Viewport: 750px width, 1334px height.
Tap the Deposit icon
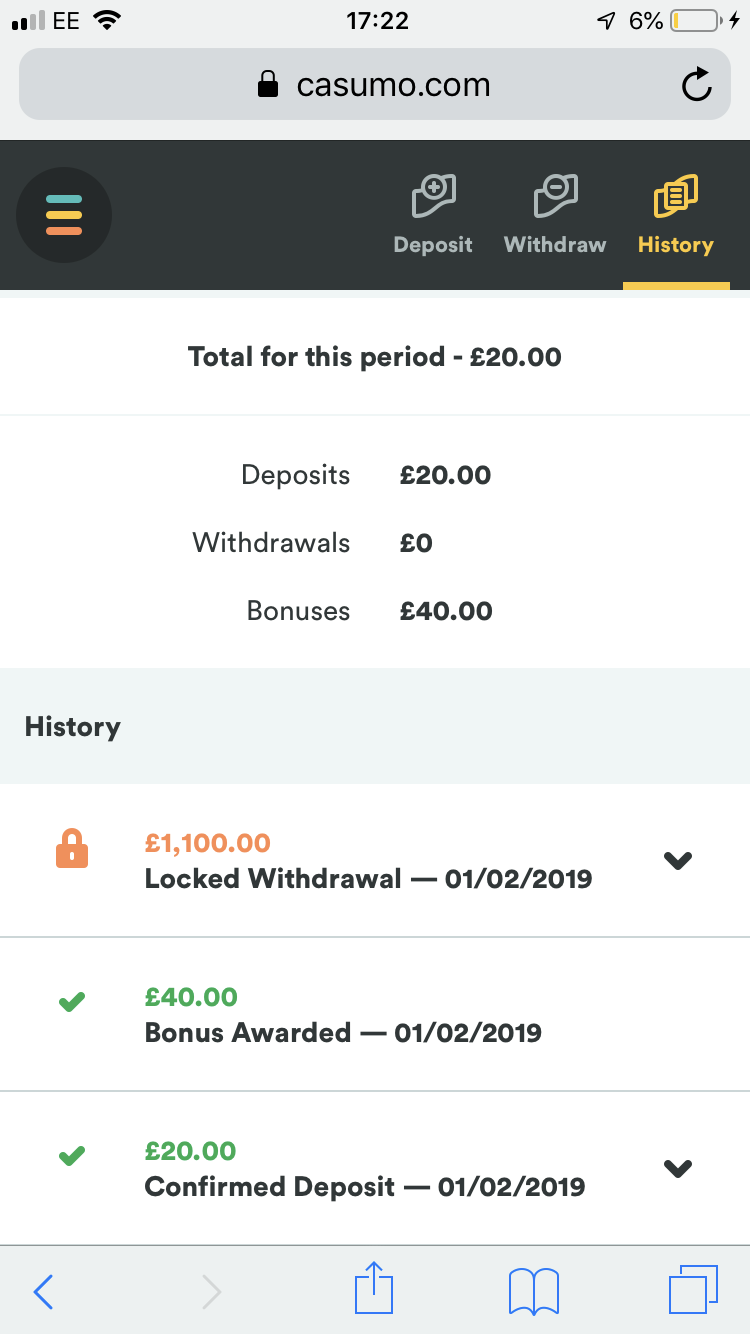[434, 195]
